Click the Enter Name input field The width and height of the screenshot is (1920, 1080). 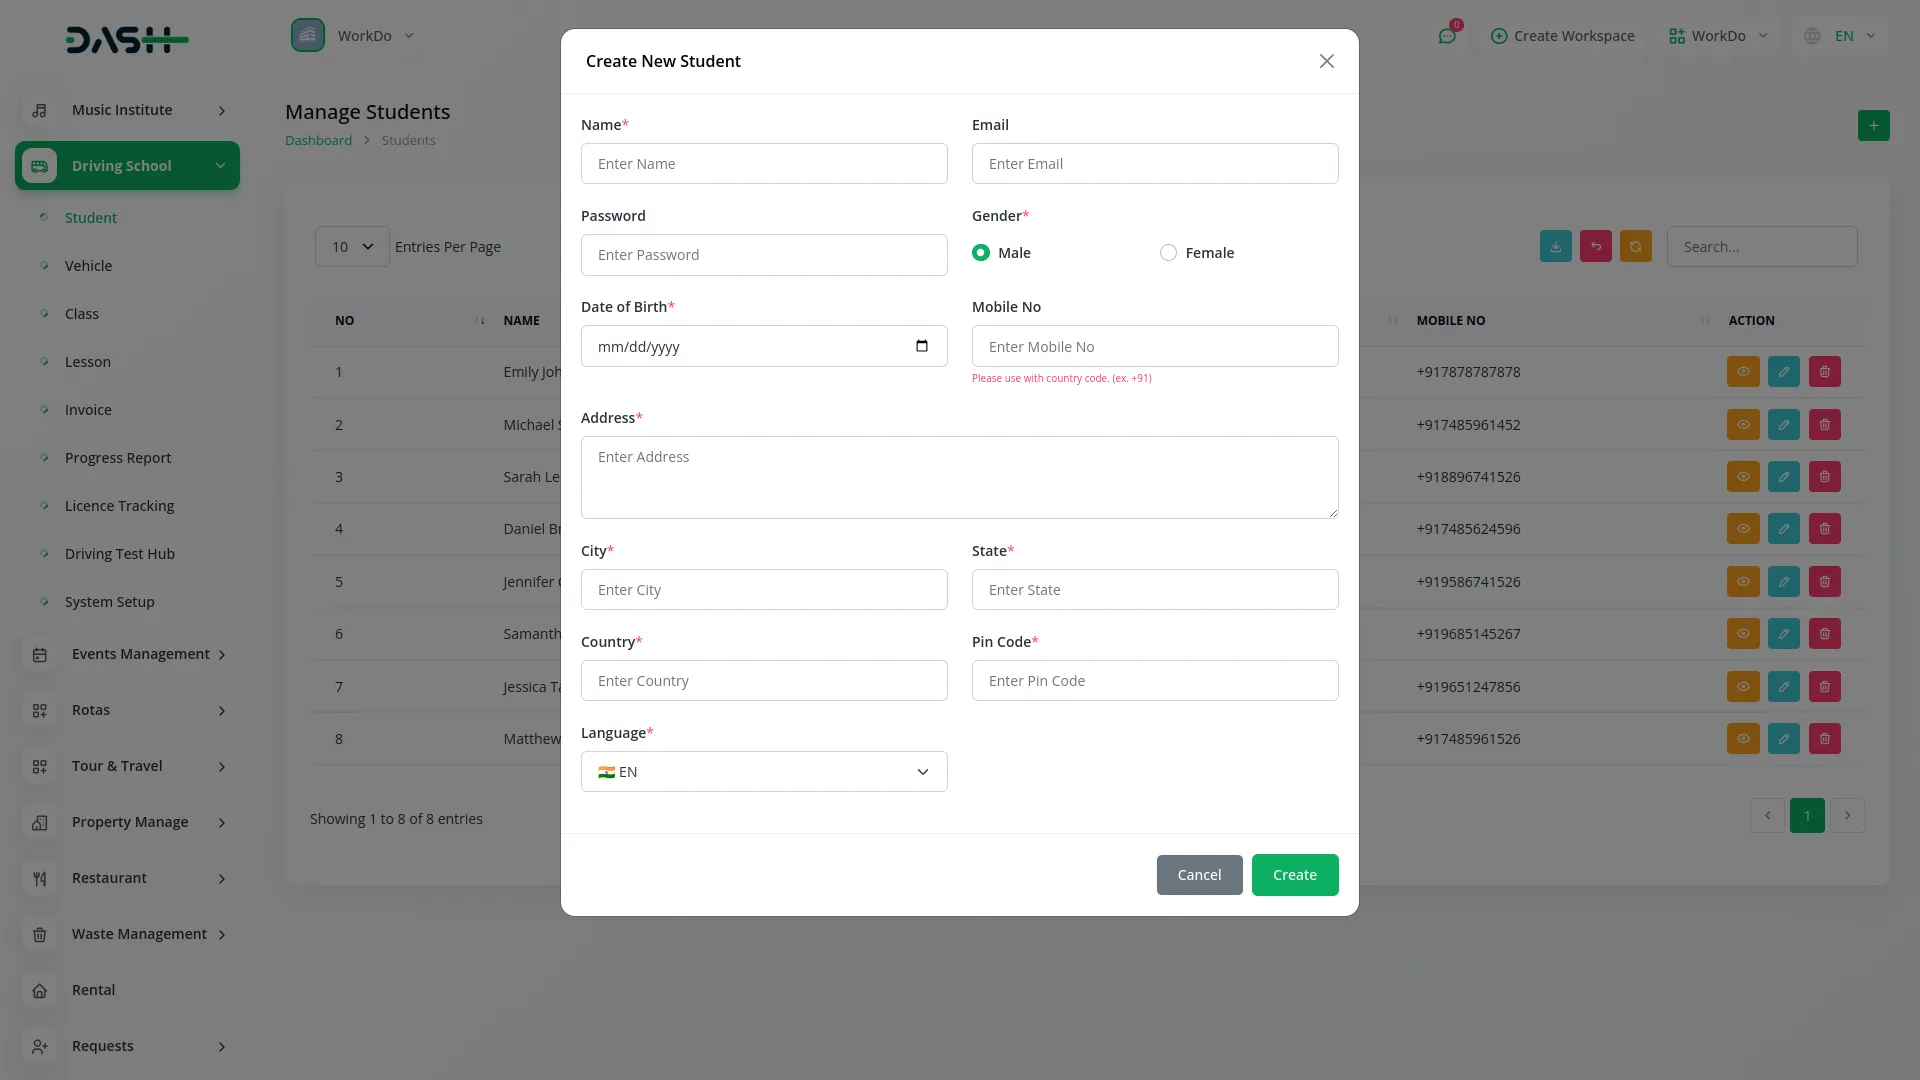pos(764,164)
